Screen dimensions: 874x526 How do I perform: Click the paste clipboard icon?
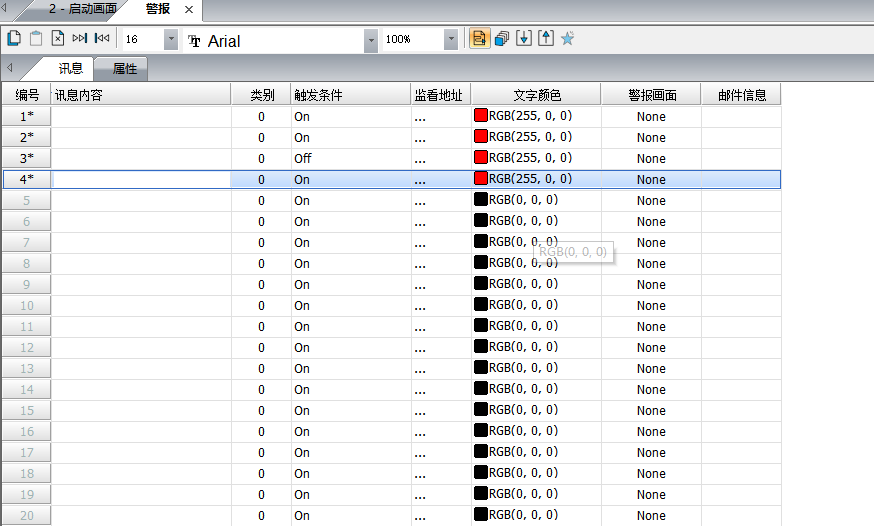pyautogui.click(x=36, y=39)
